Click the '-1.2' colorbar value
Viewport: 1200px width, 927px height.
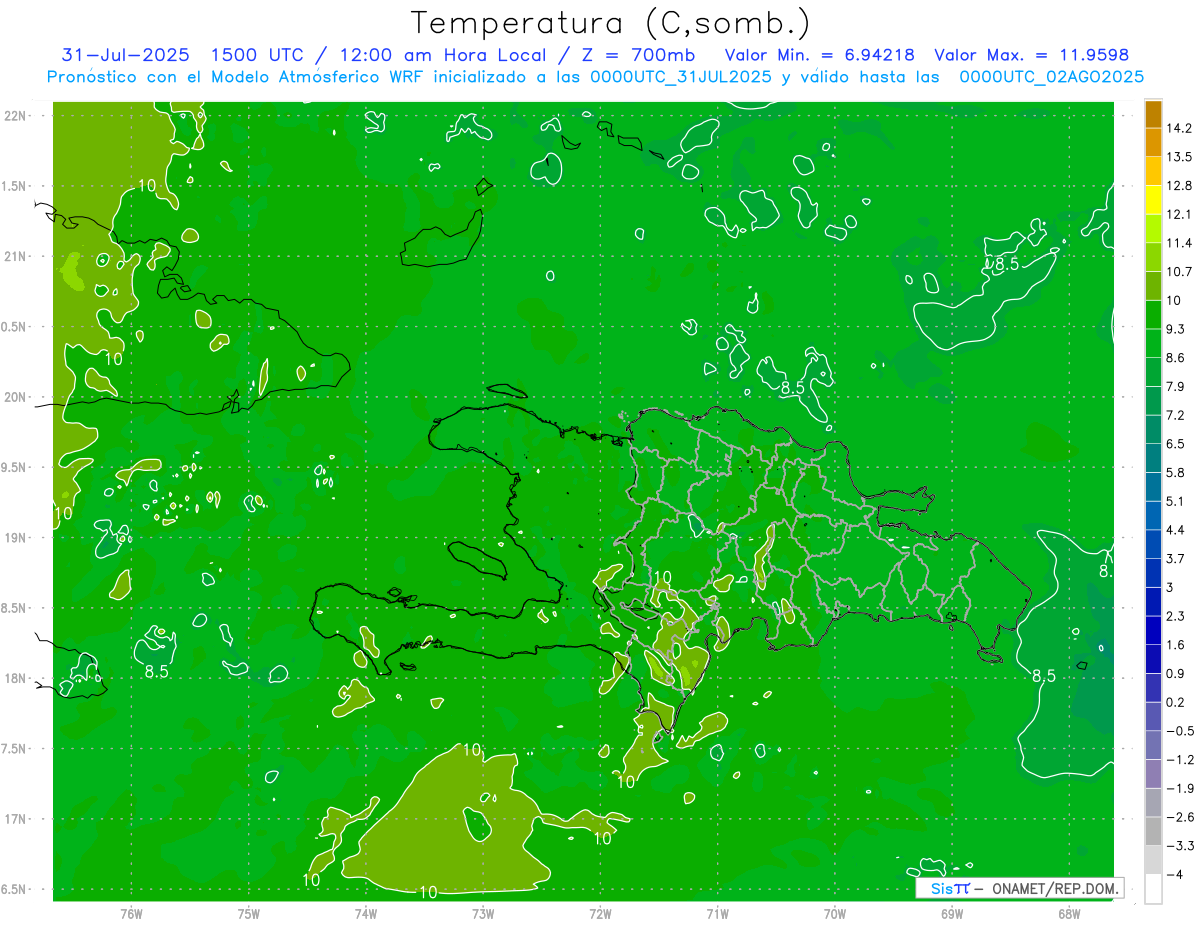point(1180,760)
